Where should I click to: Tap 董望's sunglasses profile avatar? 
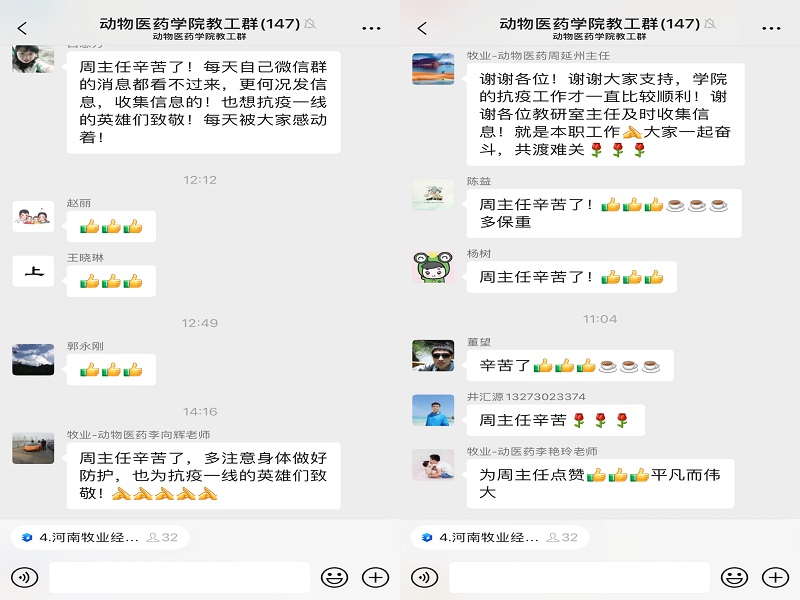coord(433,355)
